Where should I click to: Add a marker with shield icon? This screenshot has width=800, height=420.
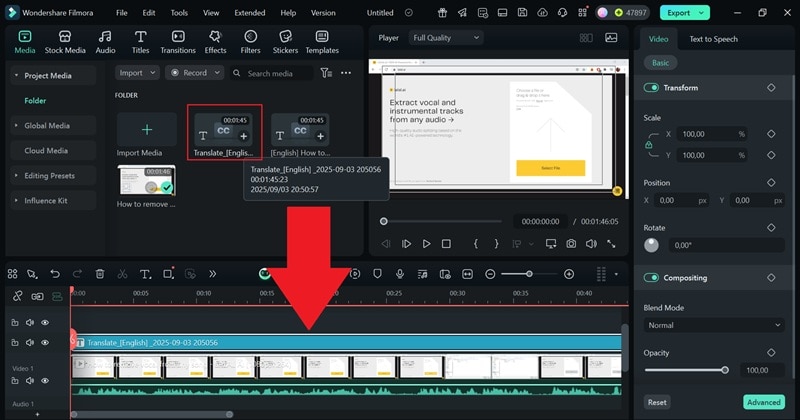(377, 274)
